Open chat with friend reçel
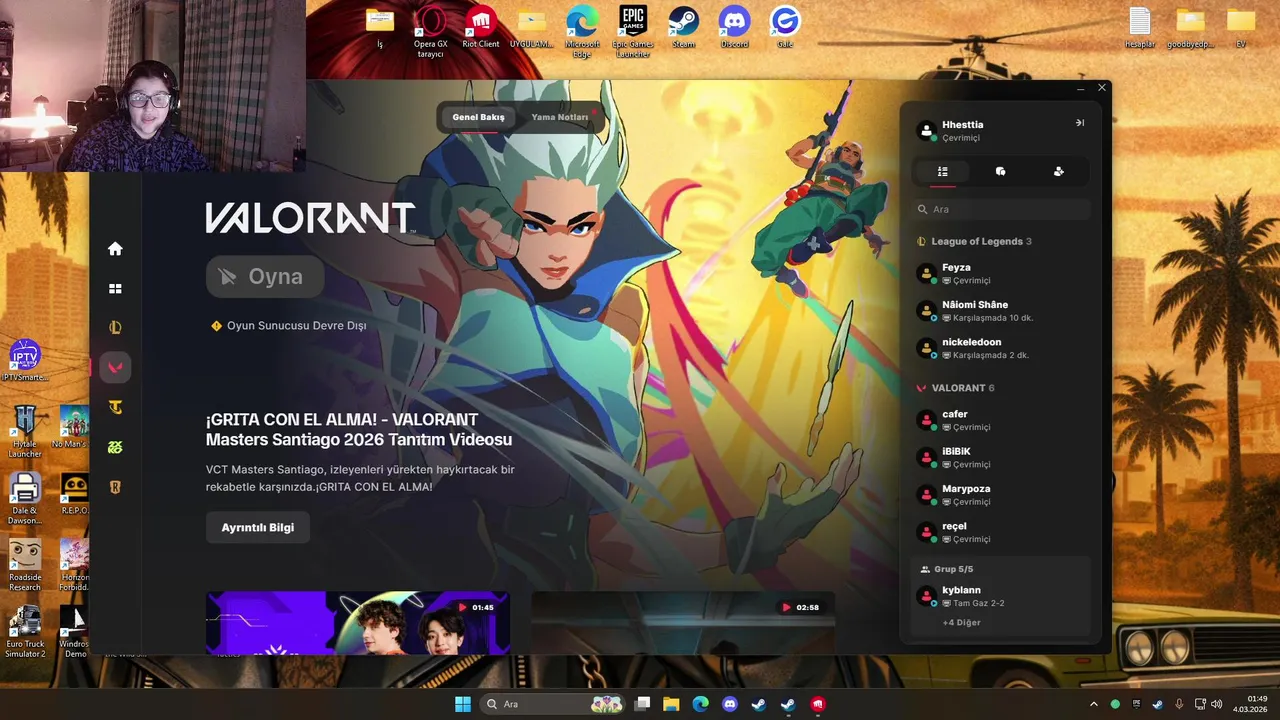Viewport: 1280px width, 720px height. (x=1000, y=532)
